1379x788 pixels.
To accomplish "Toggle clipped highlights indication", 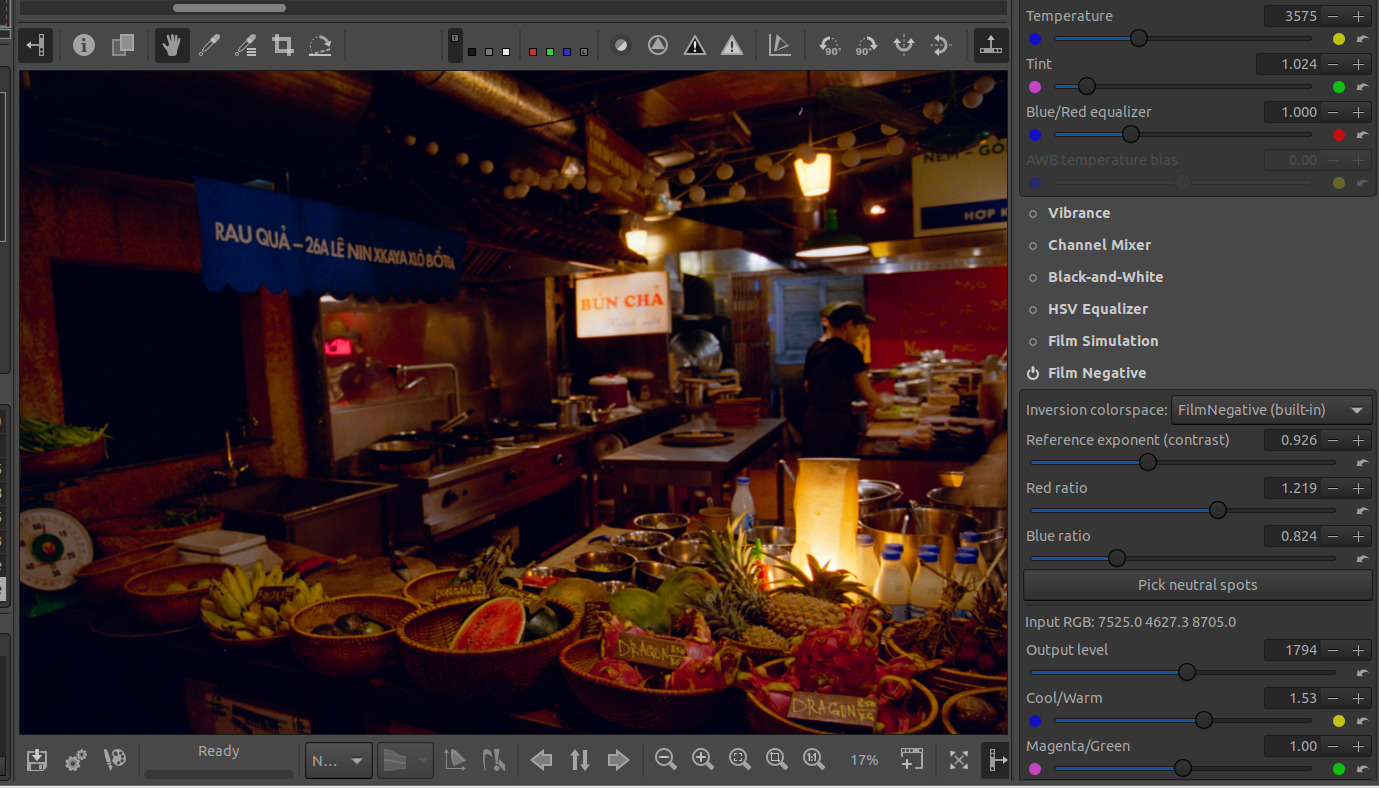I will pos(732,45).
